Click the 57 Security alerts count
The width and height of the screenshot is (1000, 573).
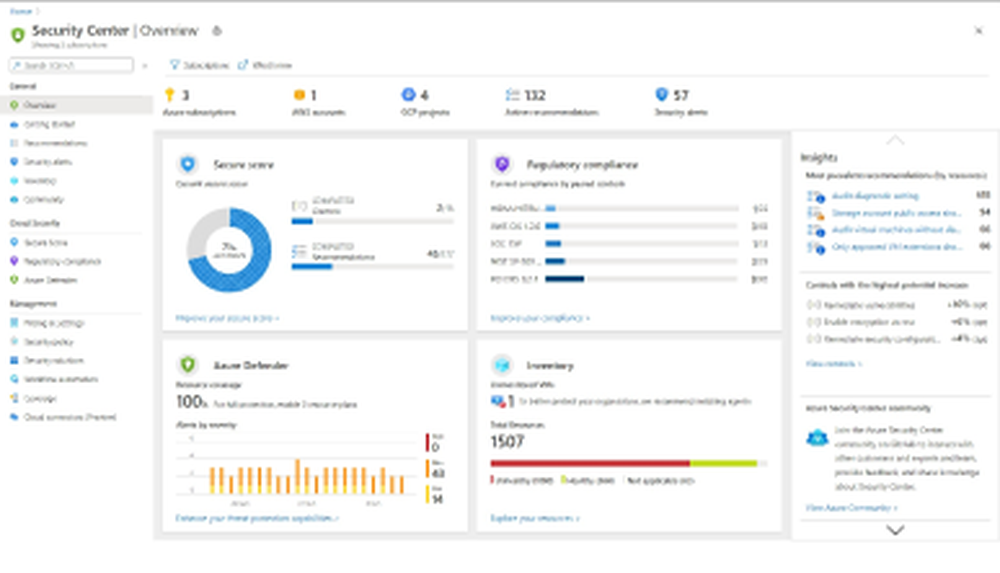[x=680, y=95]
